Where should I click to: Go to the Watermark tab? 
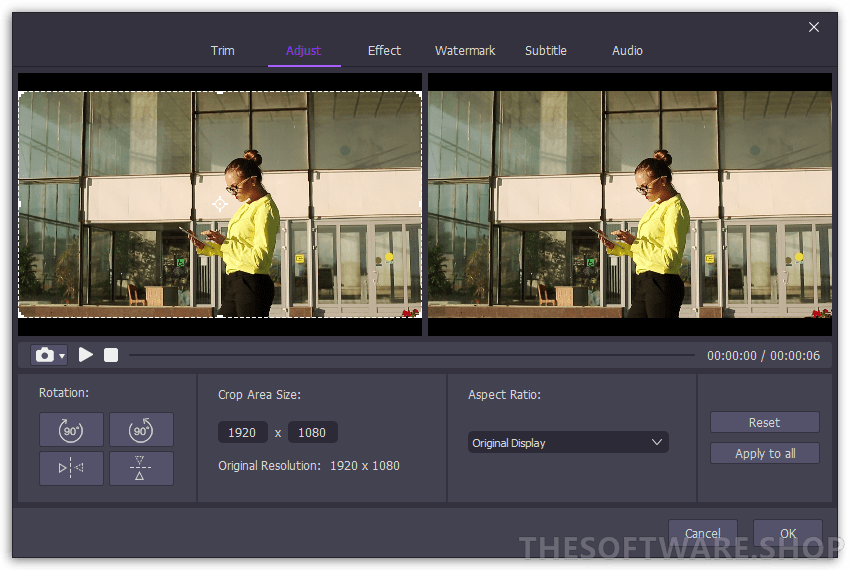point(465,51)
